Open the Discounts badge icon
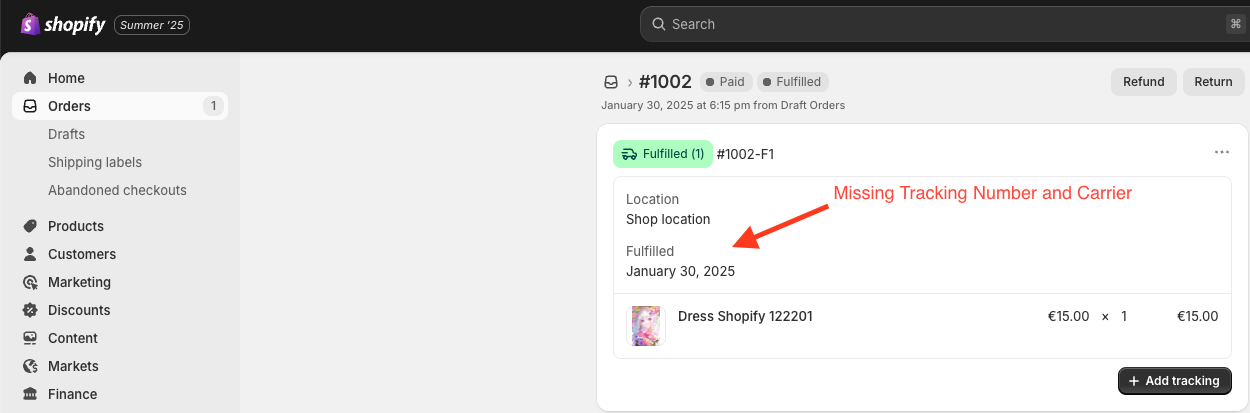Image resolution: width=1250 pixels, height=413 pixels. tap(30, 310)
